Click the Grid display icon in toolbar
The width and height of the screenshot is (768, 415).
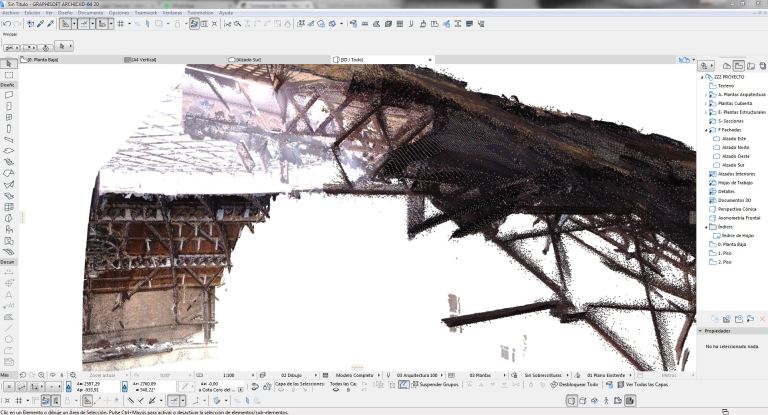coord(121,23)
